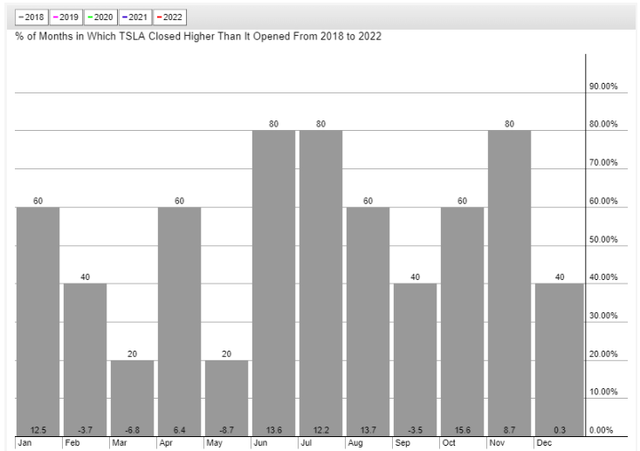The height and width of the screenshot is (451, 640).
Task: Click the 0.3 value in December bar
Action: pyautogui.click(x=560, y=430)
